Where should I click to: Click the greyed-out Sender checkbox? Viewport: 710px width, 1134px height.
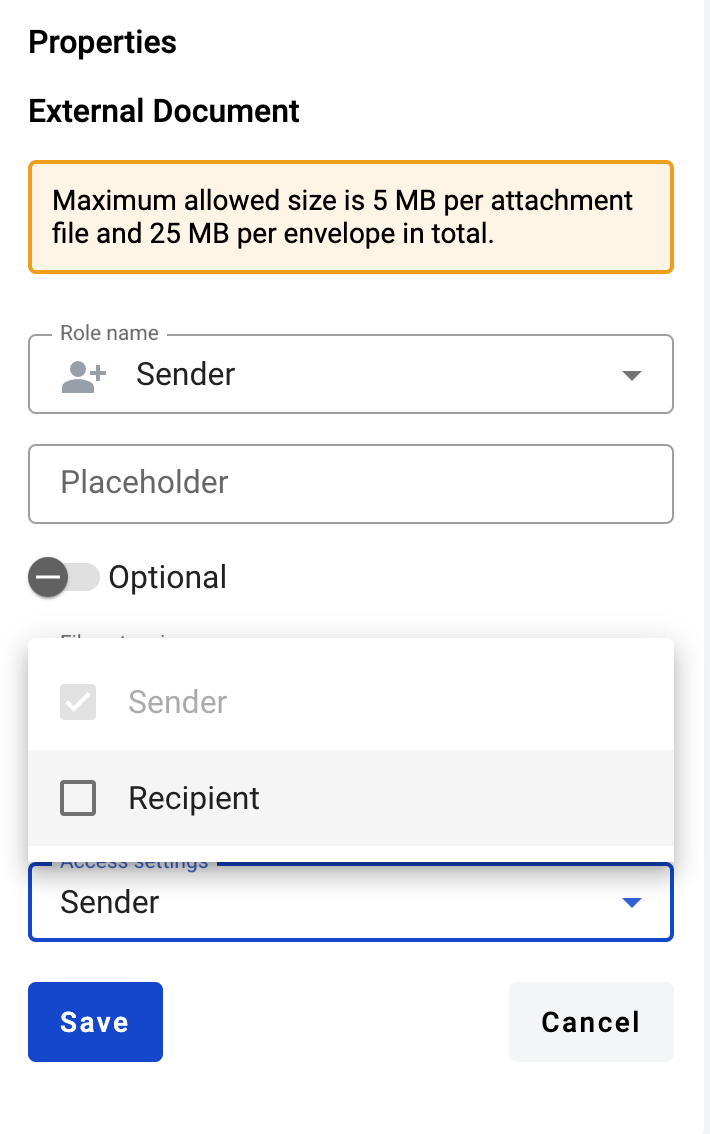(x=78, y=702)
